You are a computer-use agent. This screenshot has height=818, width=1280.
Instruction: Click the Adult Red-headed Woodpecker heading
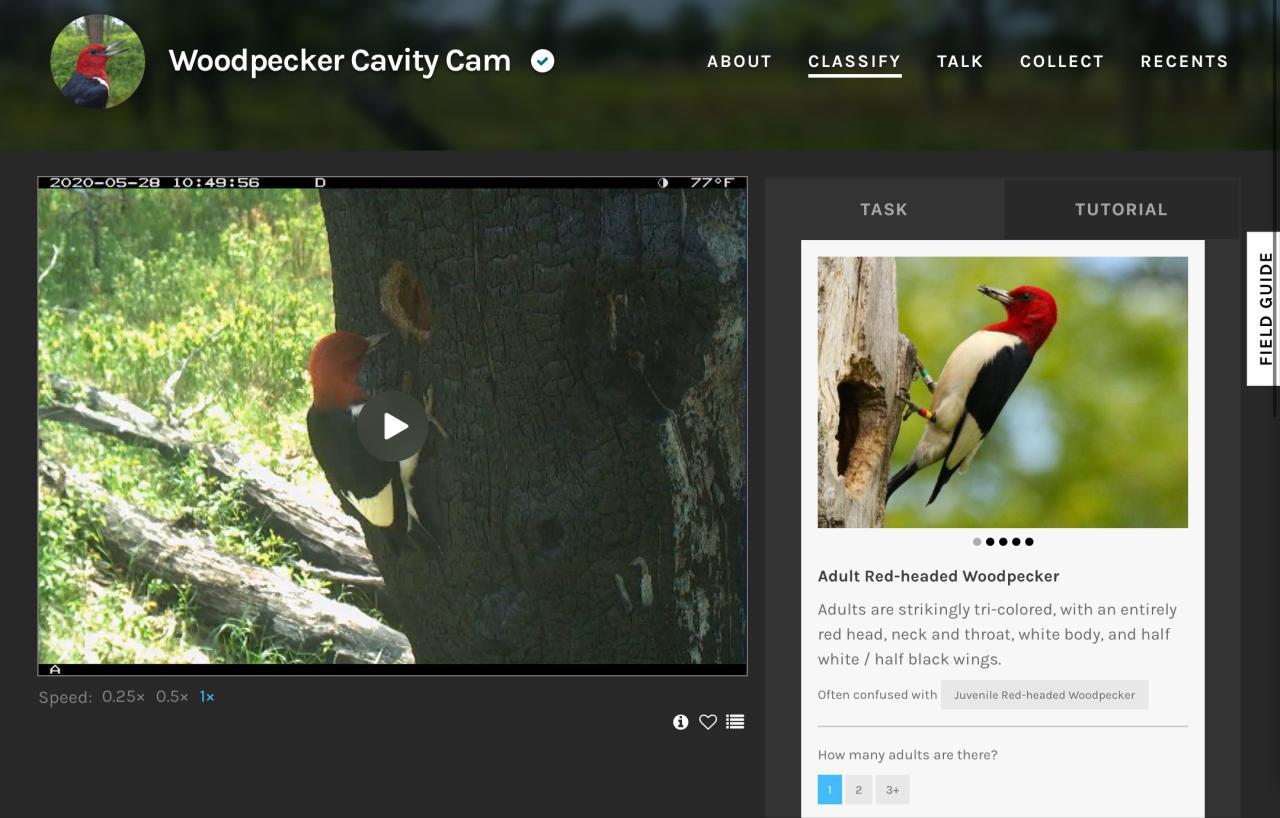(x=938, y=576)
